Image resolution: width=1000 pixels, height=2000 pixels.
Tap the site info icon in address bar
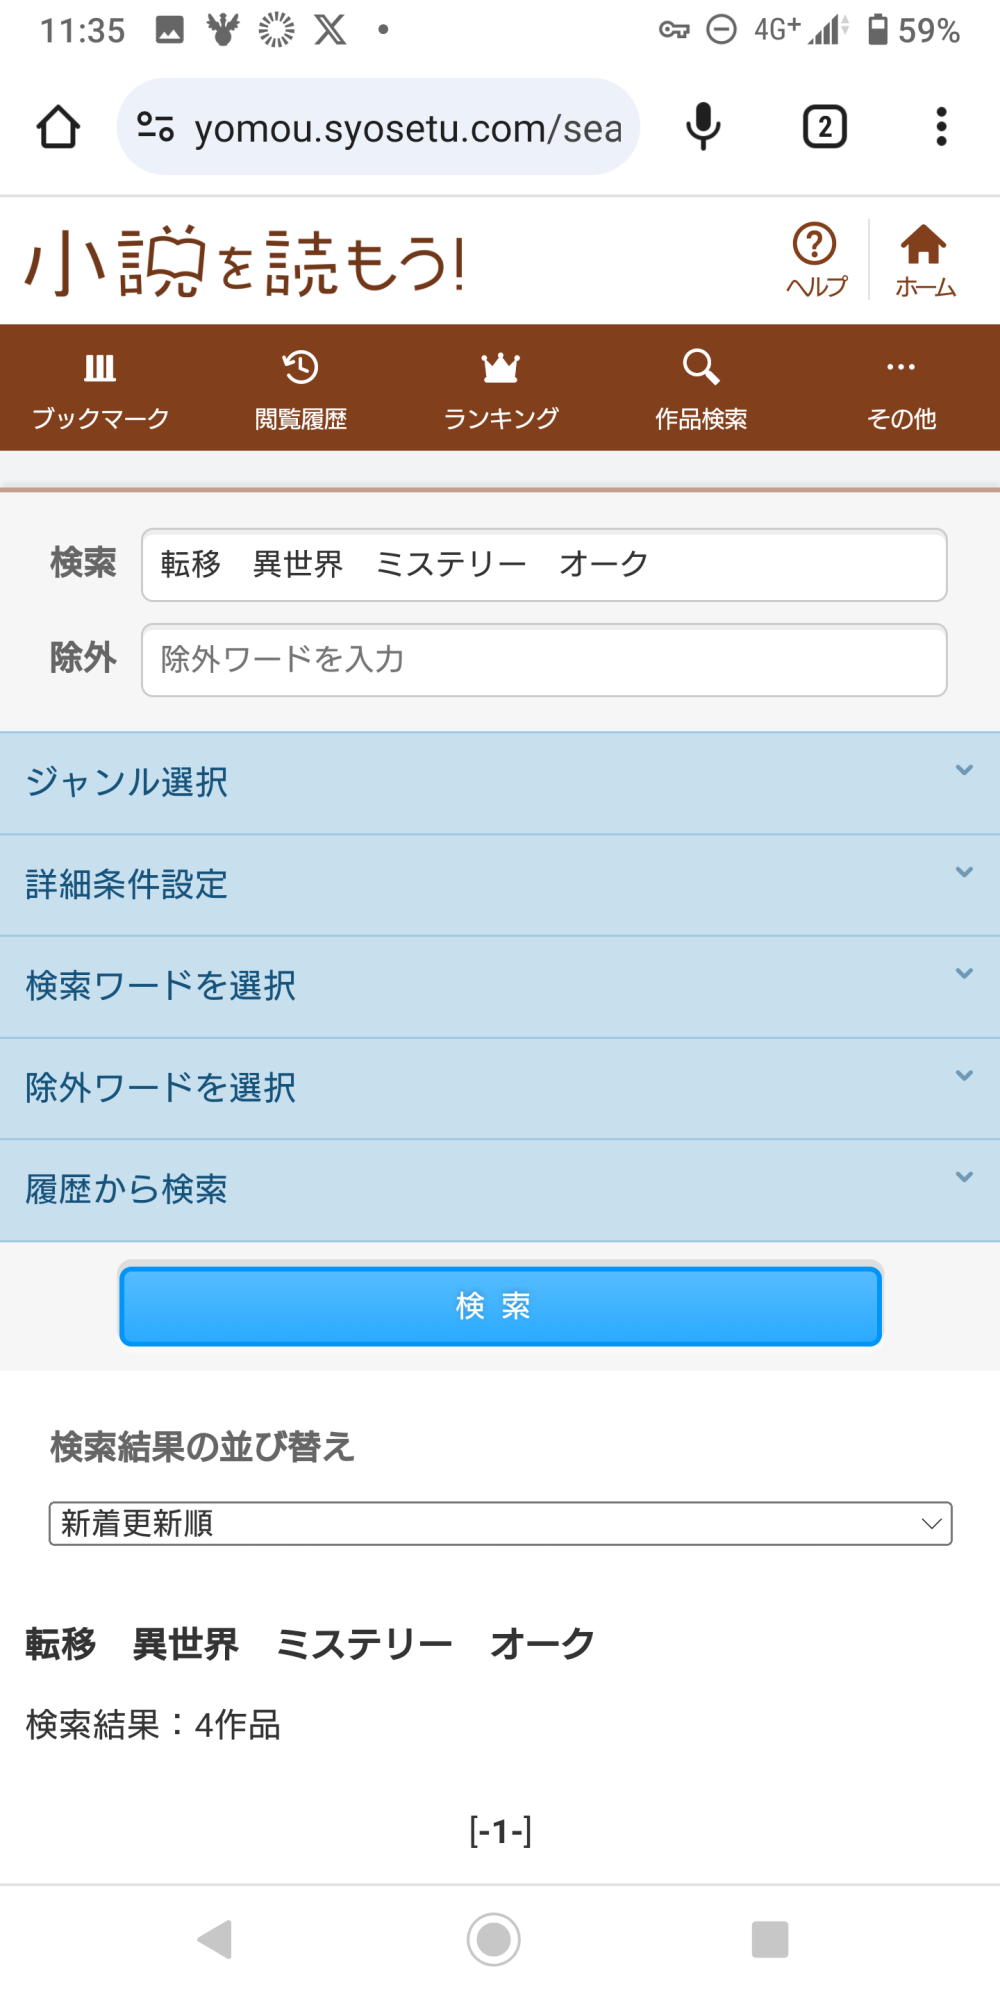pos(155,127)
